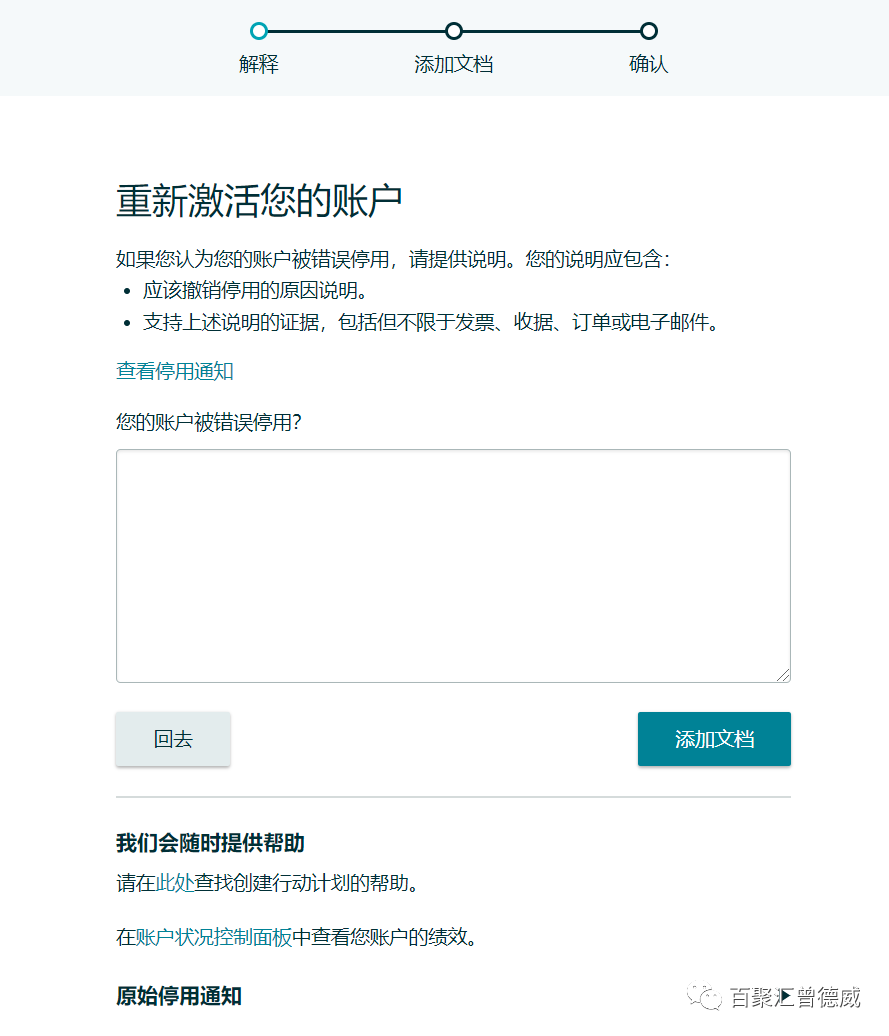Click the 您的账户被错误停用? field label
This screenshot has height=1036, width=889.
pyautogui.click(x=209, y=422)
